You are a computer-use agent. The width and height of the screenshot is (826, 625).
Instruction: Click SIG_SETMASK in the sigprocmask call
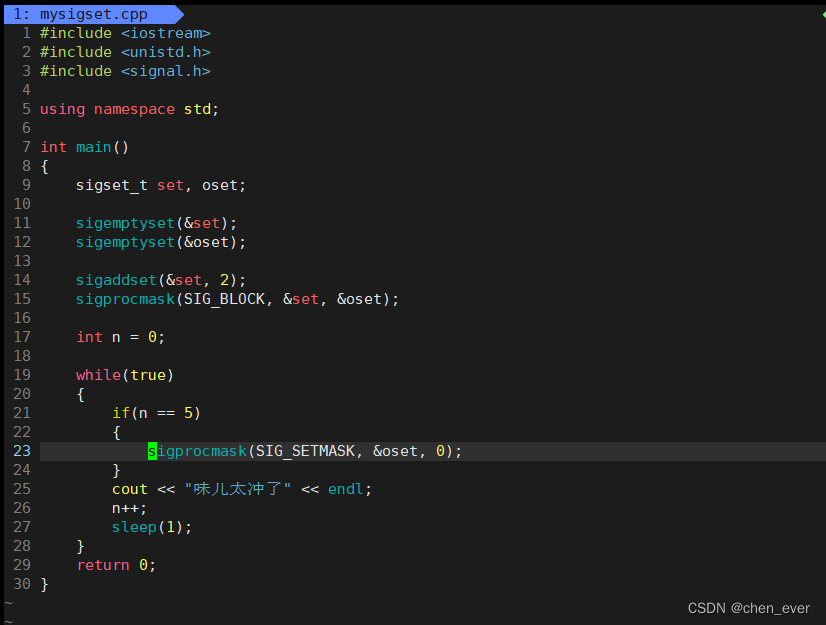tap(306, 451)
